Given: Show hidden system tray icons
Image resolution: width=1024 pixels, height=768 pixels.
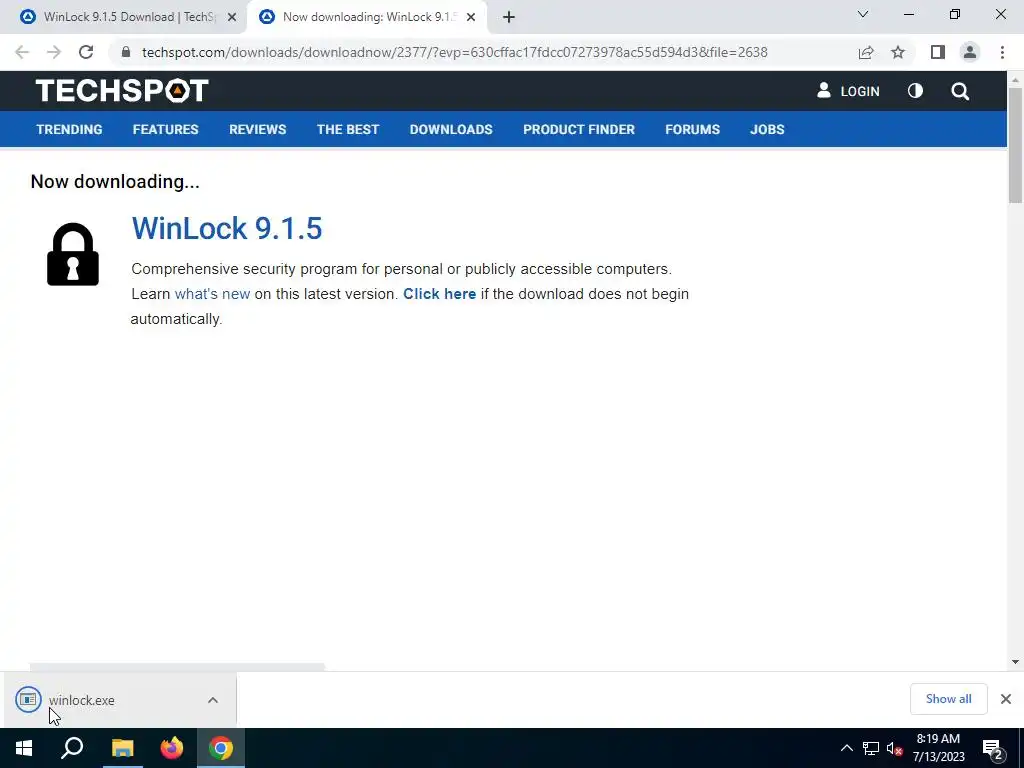Looking at the screenshot, I should 846,748.
